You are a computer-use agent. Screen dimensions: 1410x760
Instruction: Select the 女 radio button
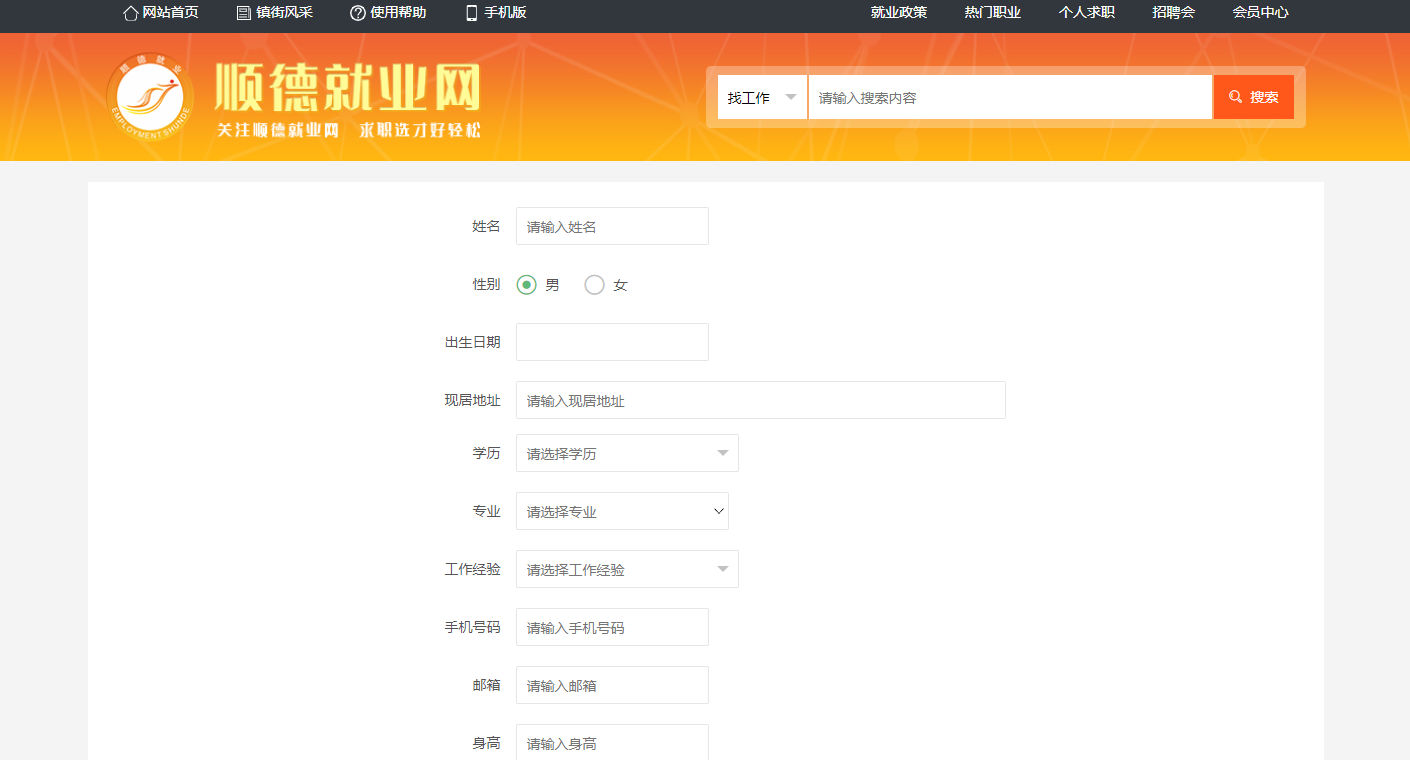coord(595,285)
